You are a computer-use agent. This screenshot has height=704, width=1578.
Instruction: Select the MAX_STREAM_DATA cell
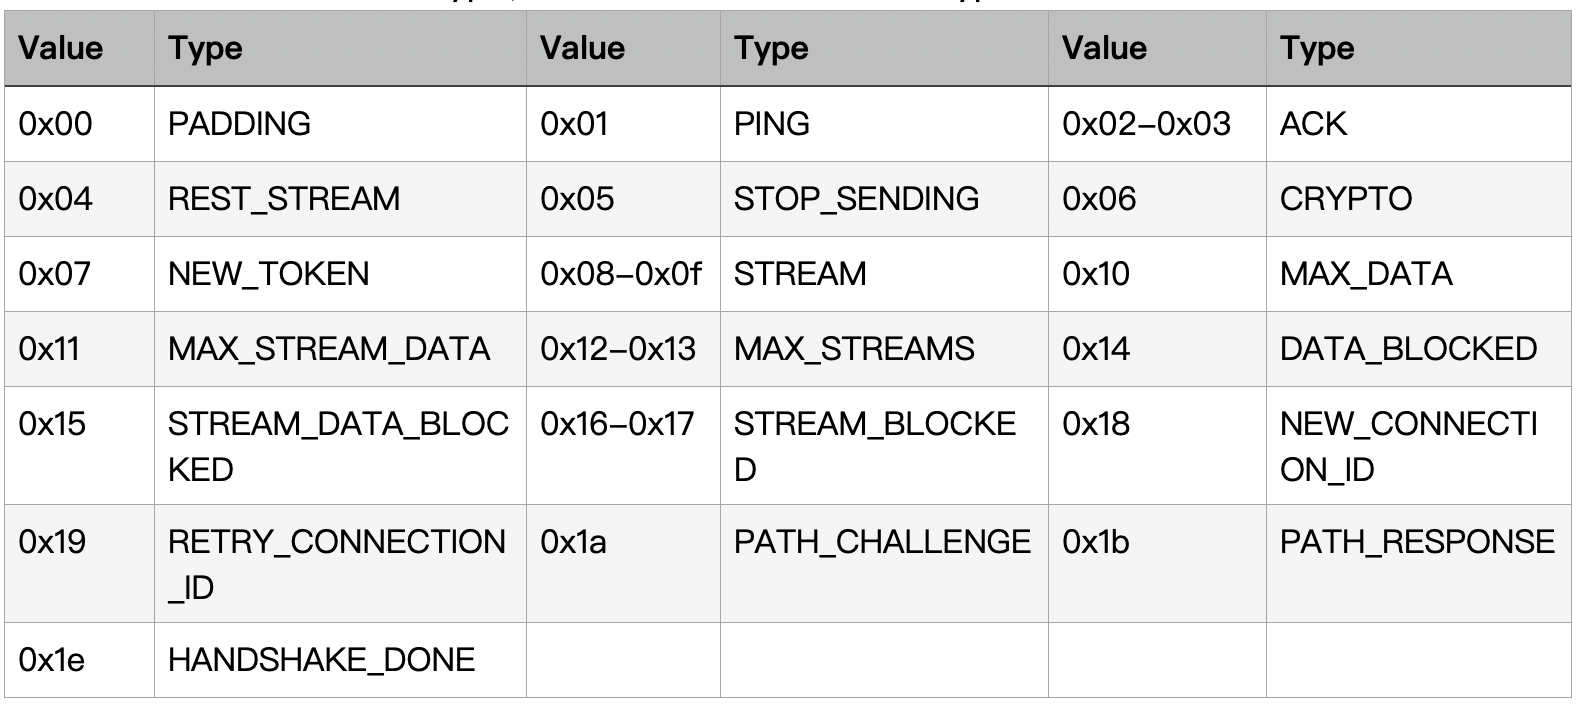pos(340,349)
